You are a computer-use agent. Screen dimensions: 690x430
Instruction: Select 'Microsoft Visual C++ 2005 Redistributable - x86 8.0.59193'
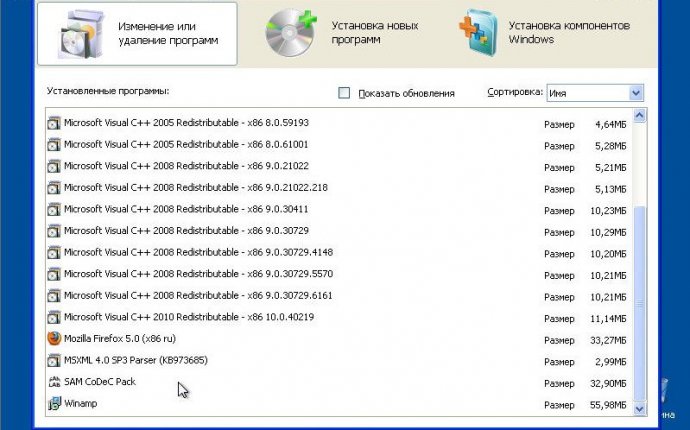186,123
